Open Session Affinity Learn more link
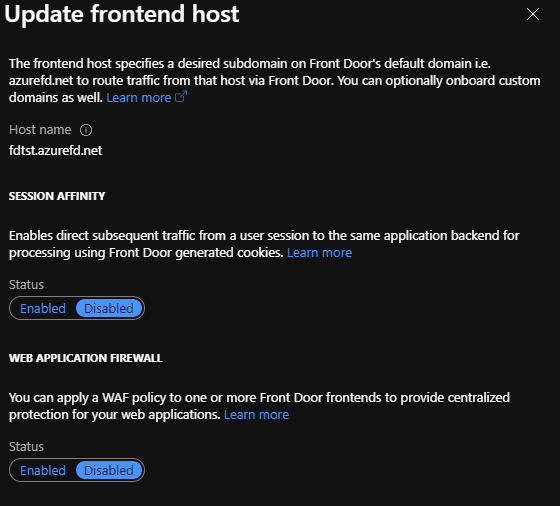 pos(319,252)
